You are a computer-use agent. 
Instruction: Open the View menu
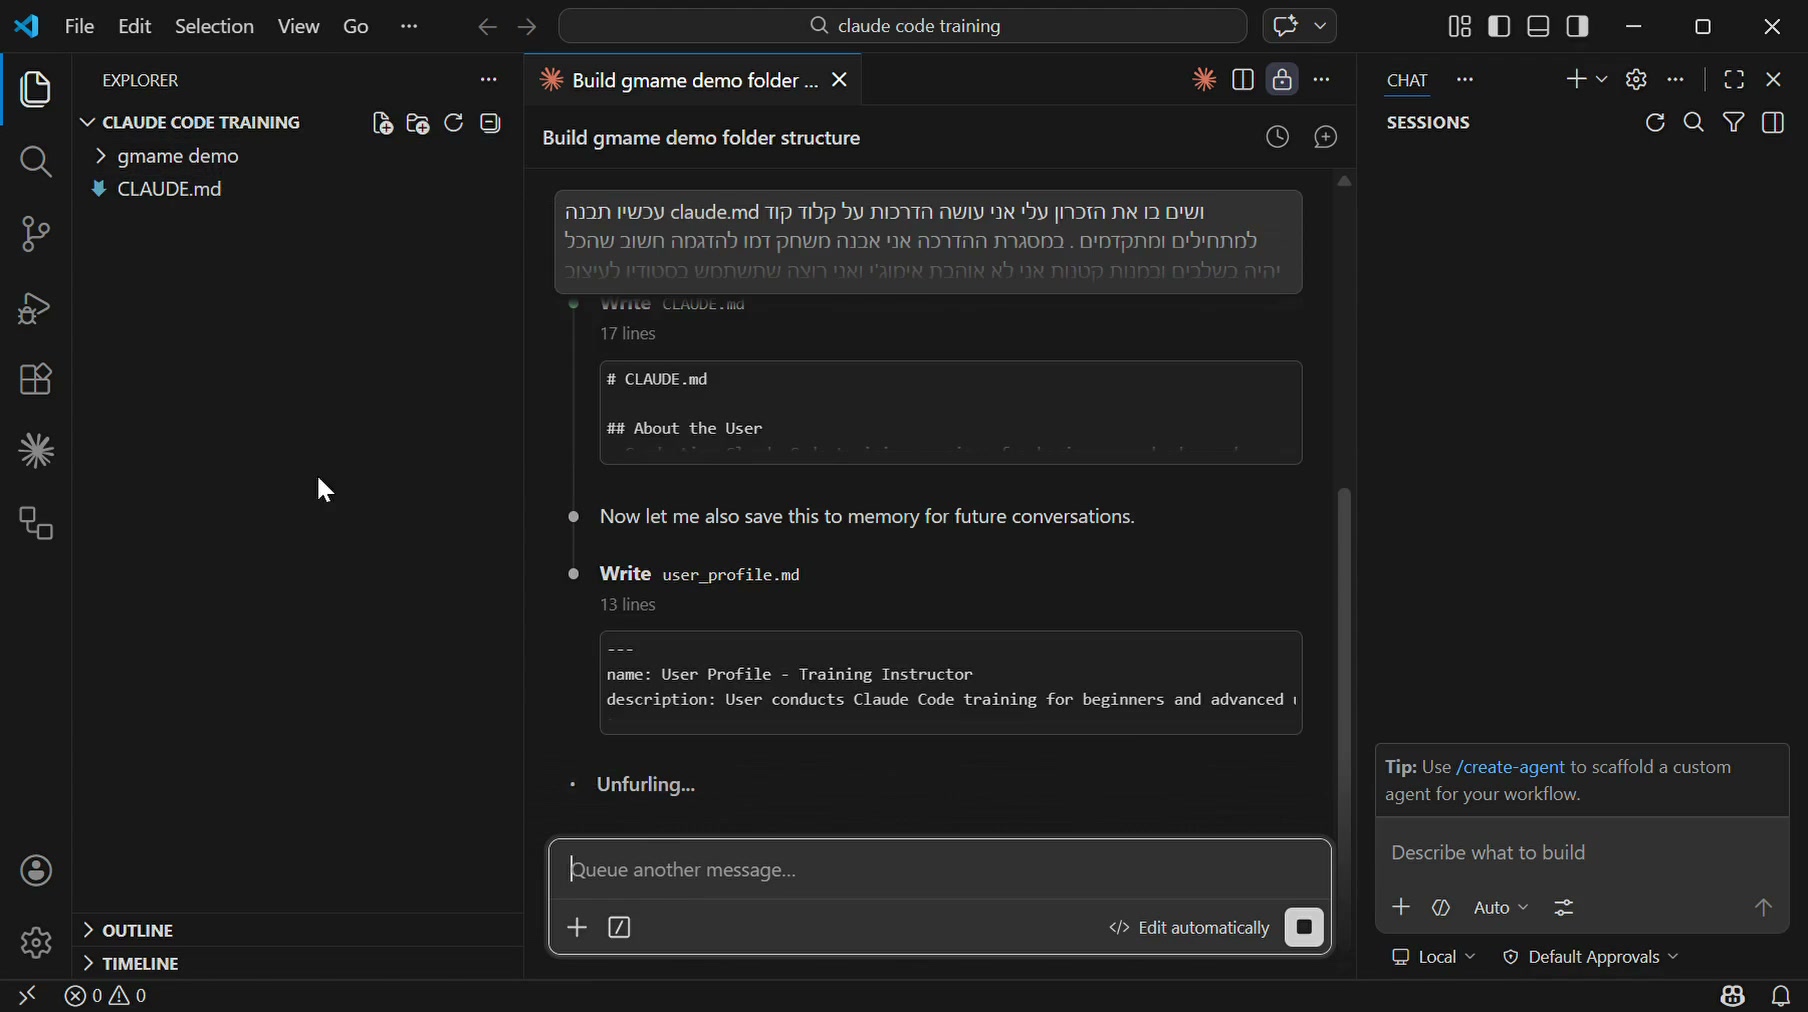pyautogui.click(x=298, y=27)
